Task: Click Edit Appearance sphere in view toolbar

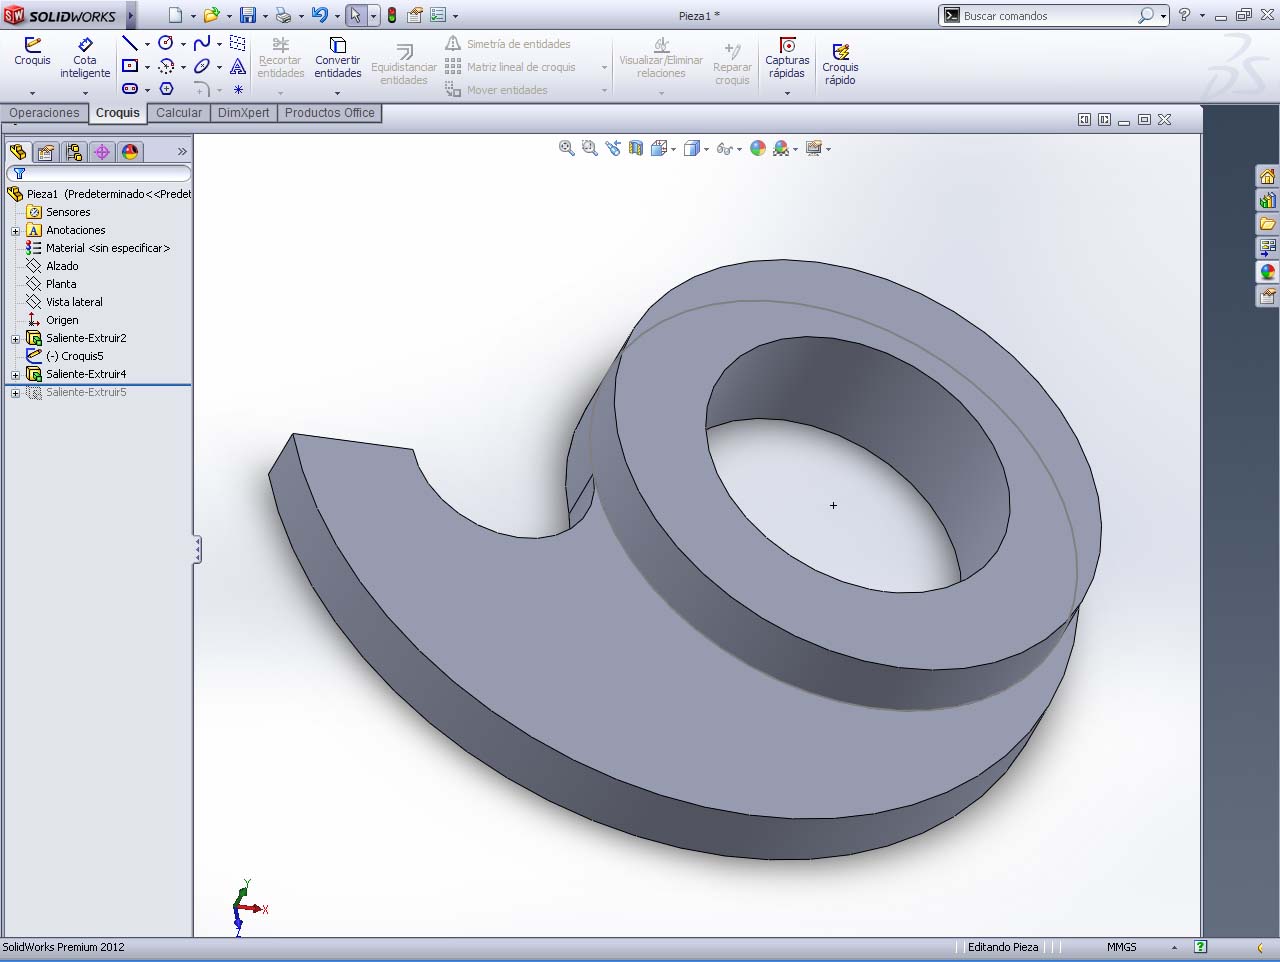Action: [758, 148]
